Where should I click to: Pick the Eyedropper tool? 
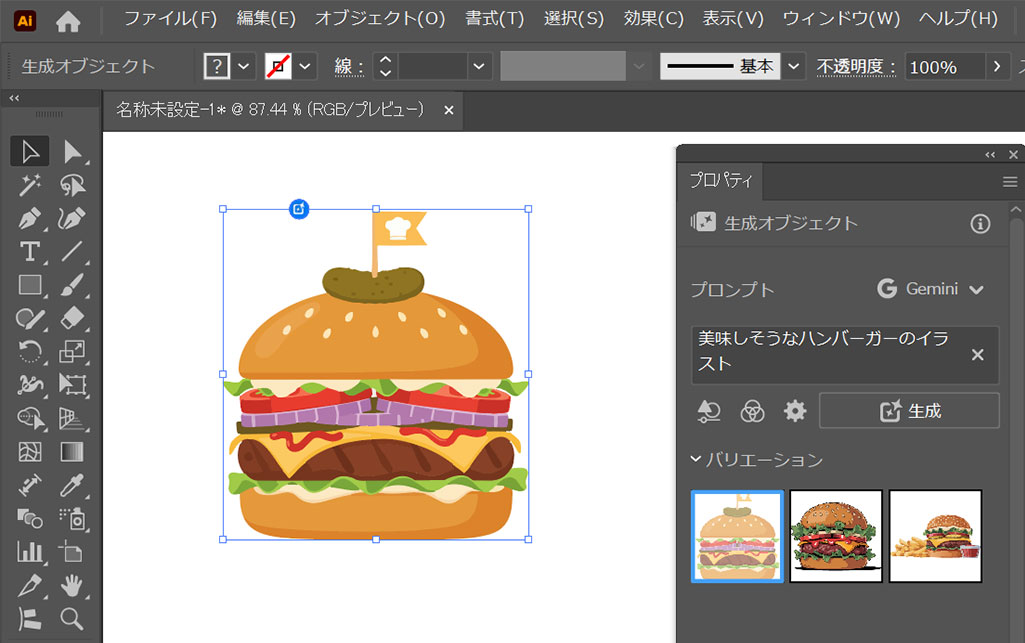click(x=72, y=485)
